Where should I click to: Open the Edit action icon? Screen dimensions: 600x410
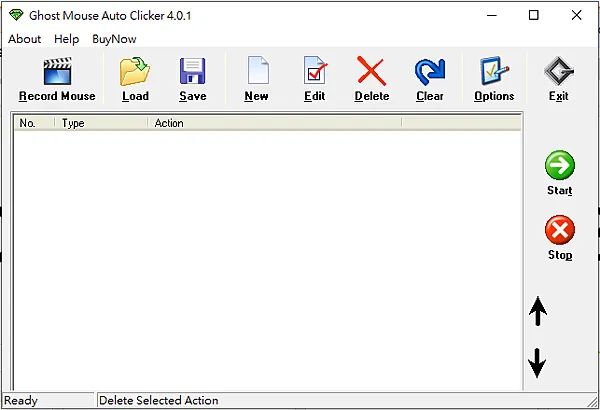point(315,70)
